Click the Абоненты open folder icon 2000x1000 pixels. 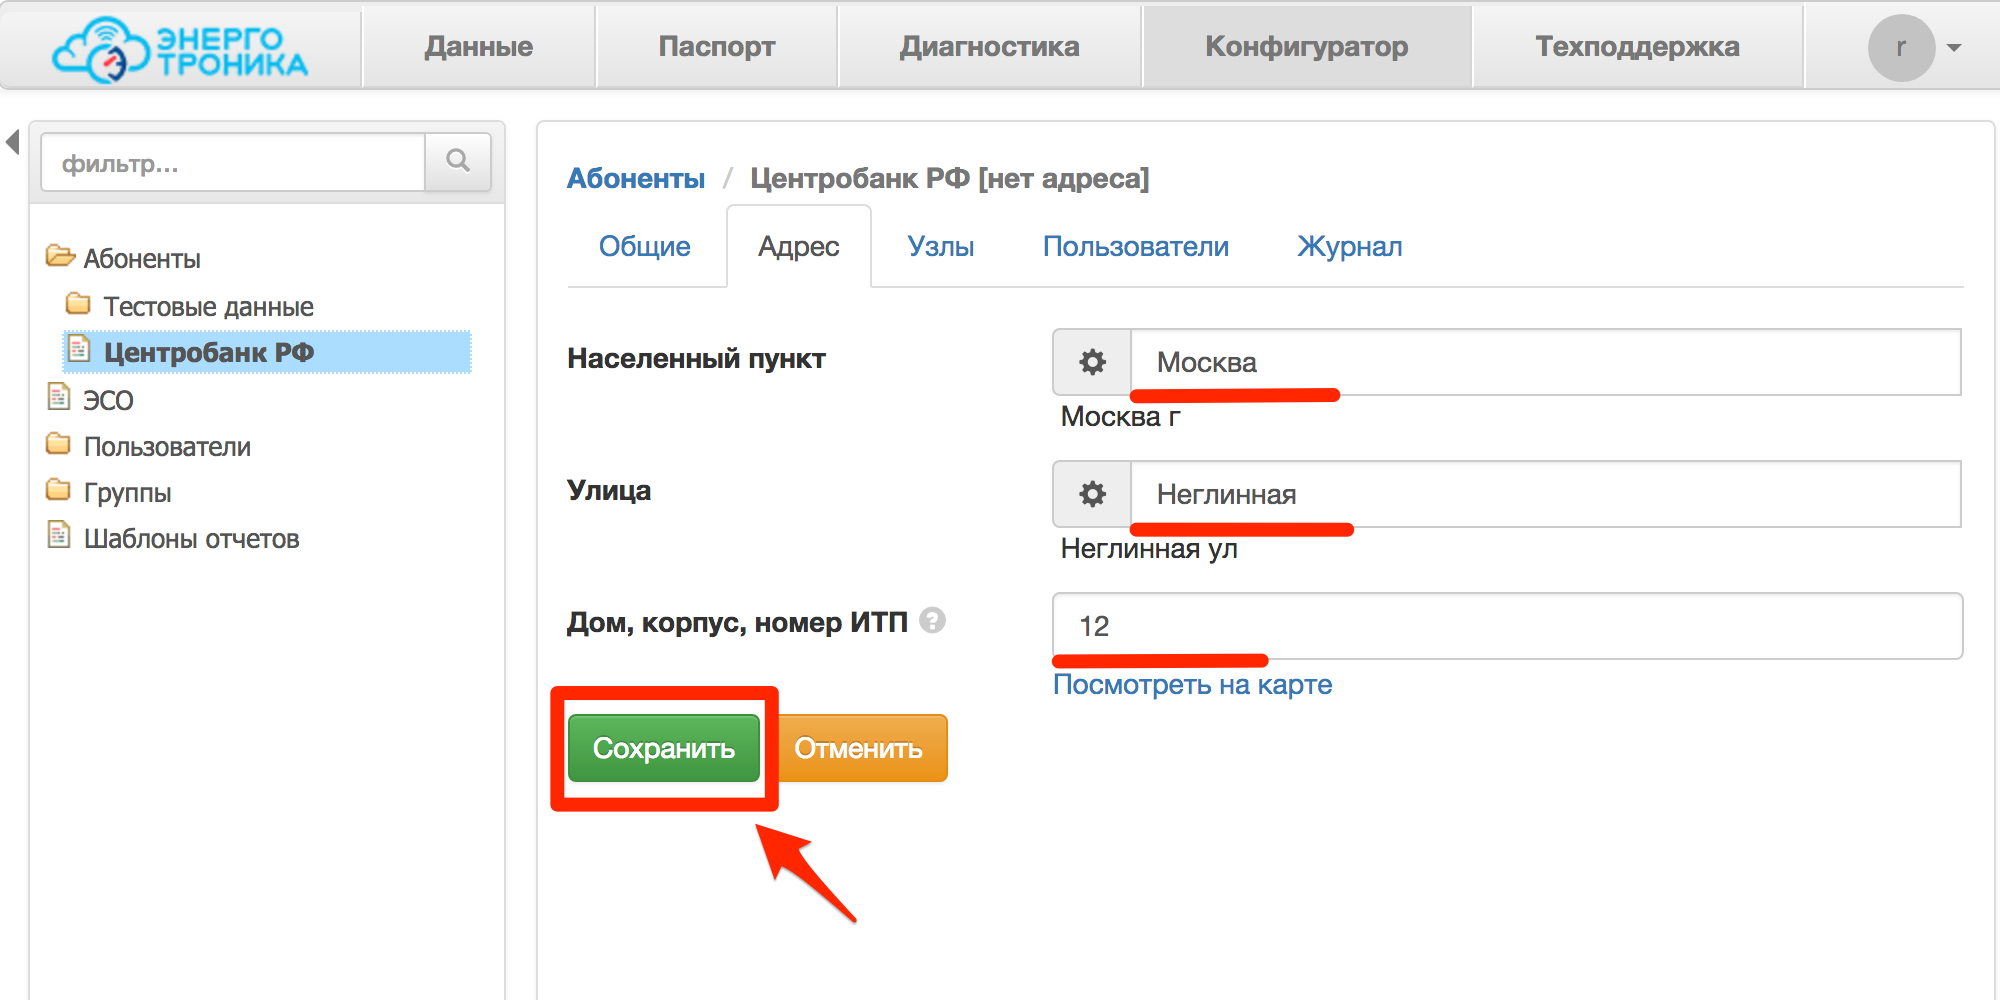point(60,256)
